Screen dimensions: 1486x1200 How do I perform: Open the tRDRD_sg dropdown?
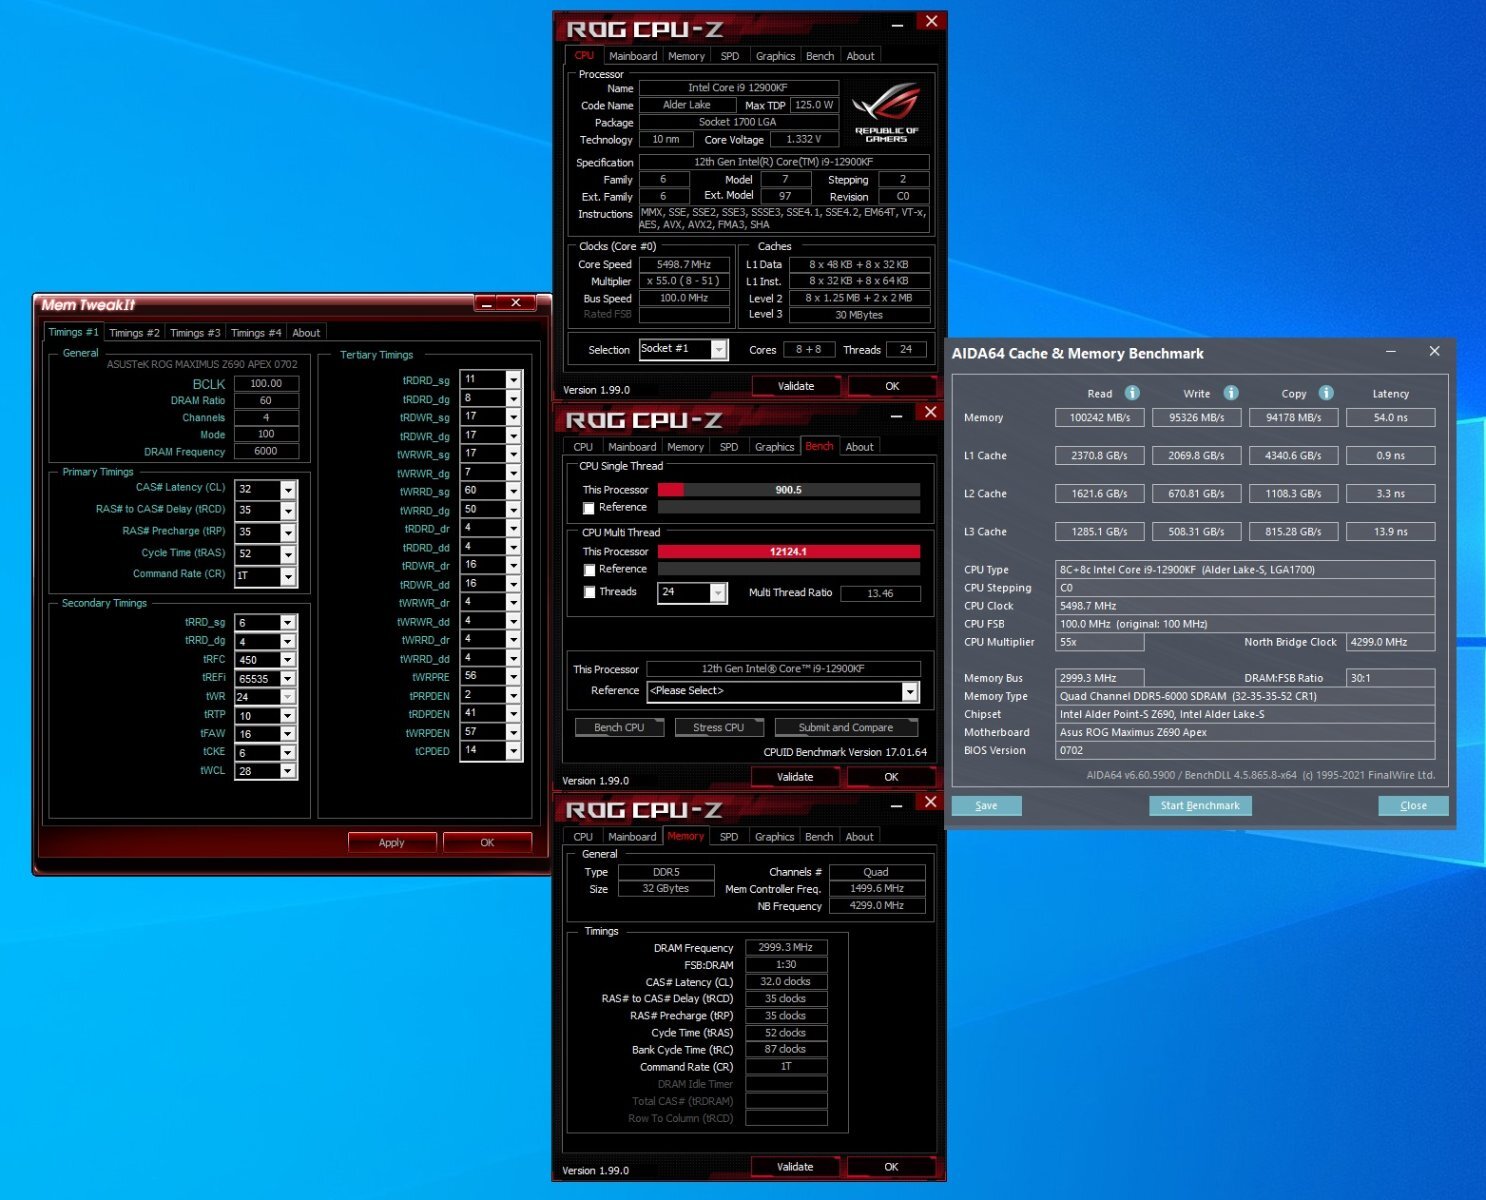pyautogui.click(x=513, y=380)
